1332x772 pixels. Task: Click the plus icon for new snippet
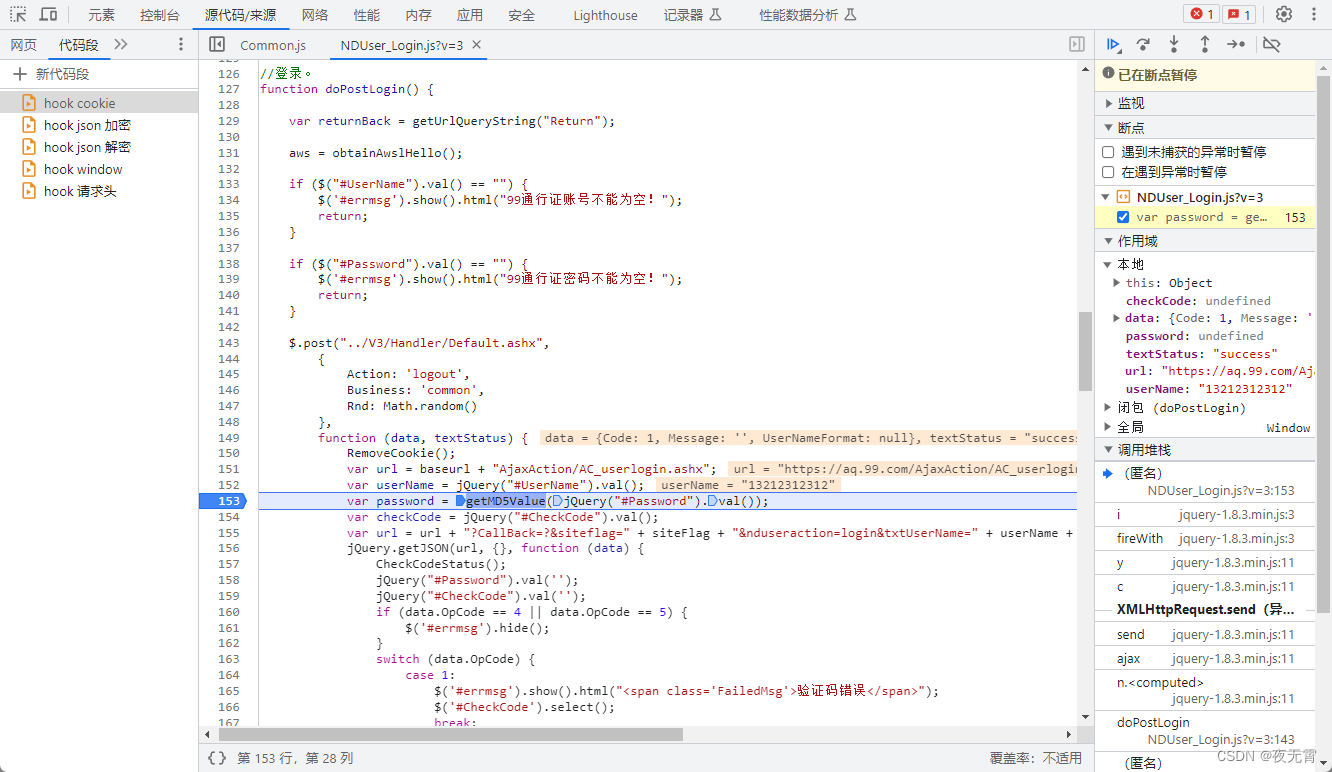tap(19, 74)
